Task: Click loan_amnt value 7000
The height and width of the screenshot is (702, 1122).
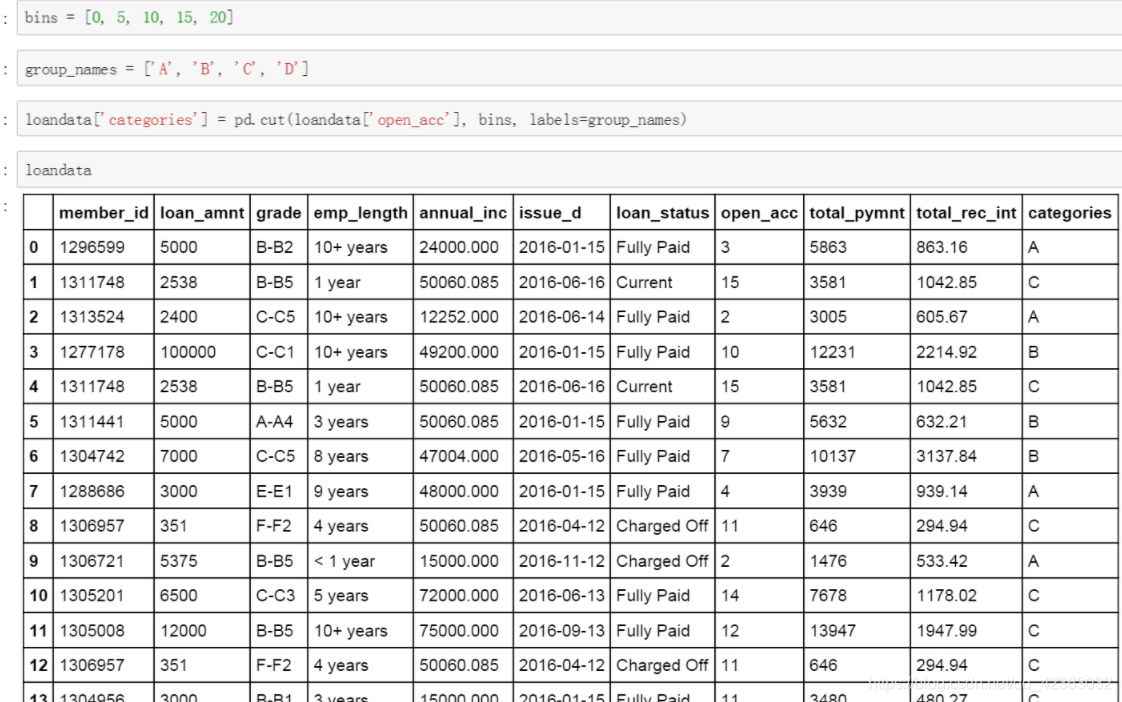Action: click(178, 457)
